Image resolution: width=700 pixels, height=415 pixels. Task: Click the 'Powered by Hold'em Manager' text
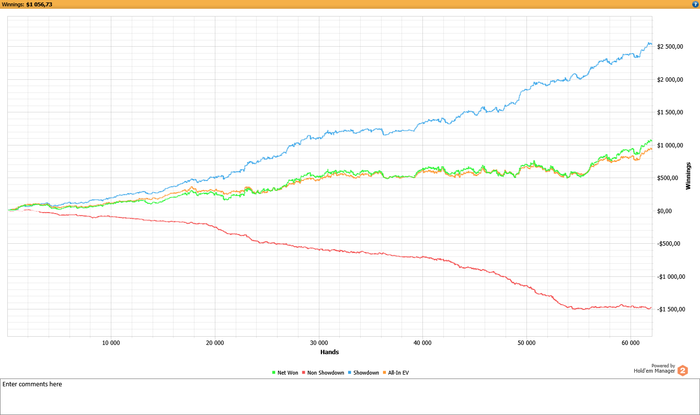pyautogui.click(x=654, y=368)
